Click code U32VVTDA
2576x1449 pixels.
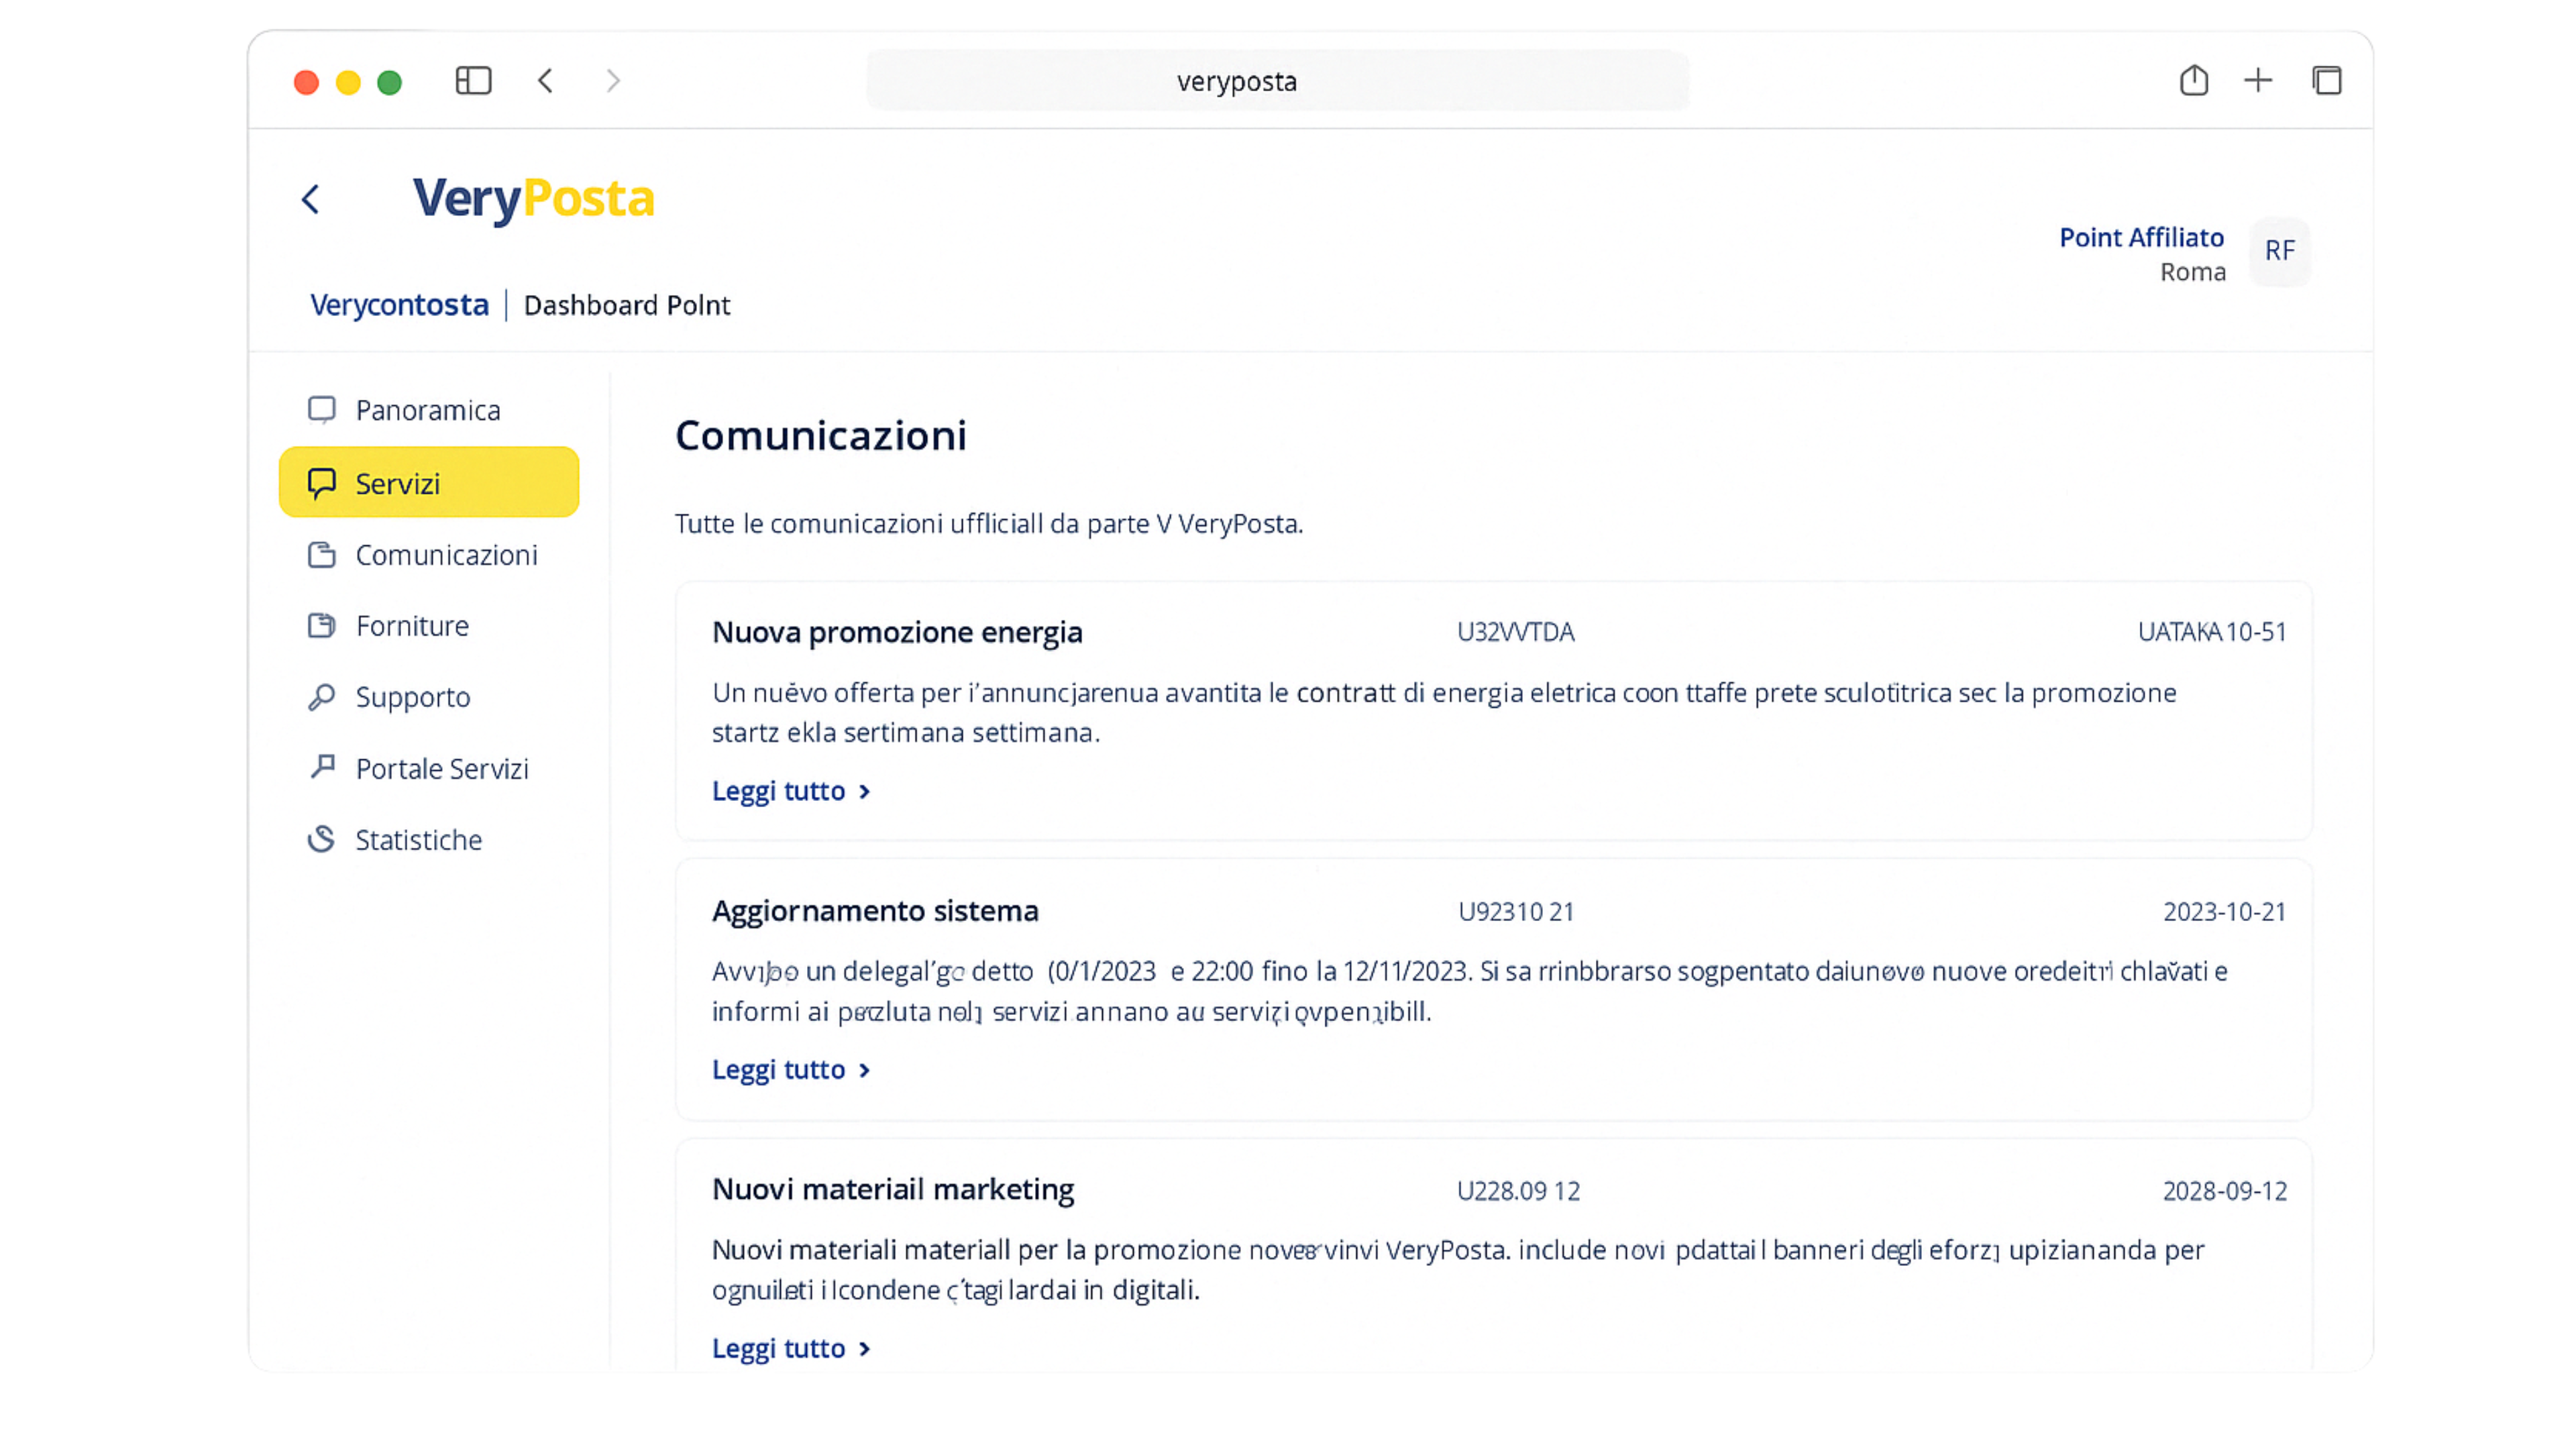[1515, 632]
